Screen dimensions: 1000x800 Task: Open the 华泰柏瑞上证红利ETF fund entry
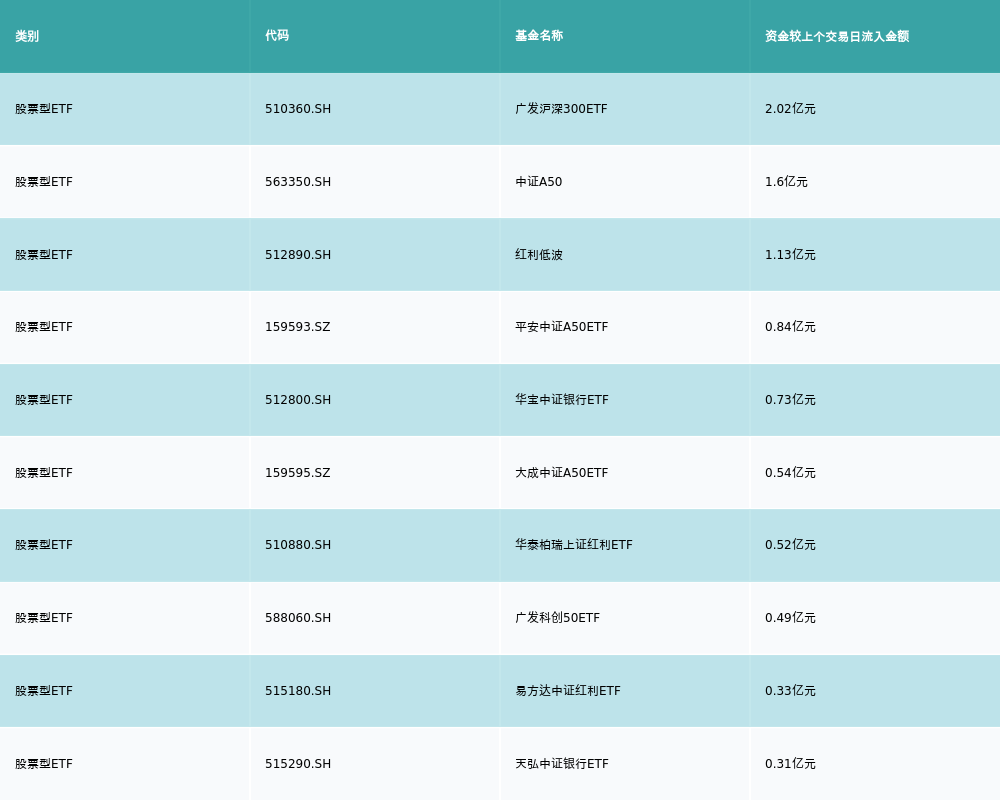coord(573,545)
